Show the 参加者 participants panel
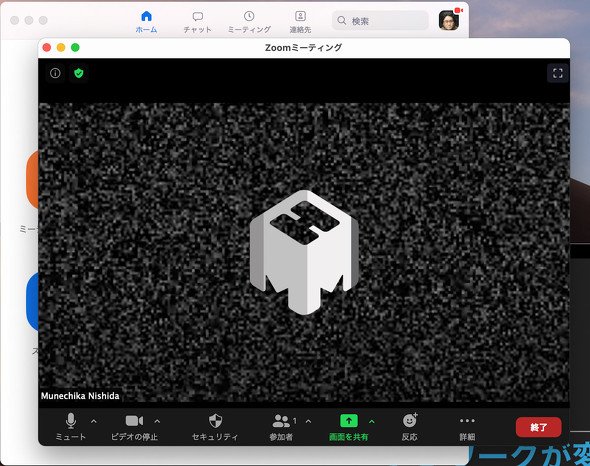 coord(281,427)
